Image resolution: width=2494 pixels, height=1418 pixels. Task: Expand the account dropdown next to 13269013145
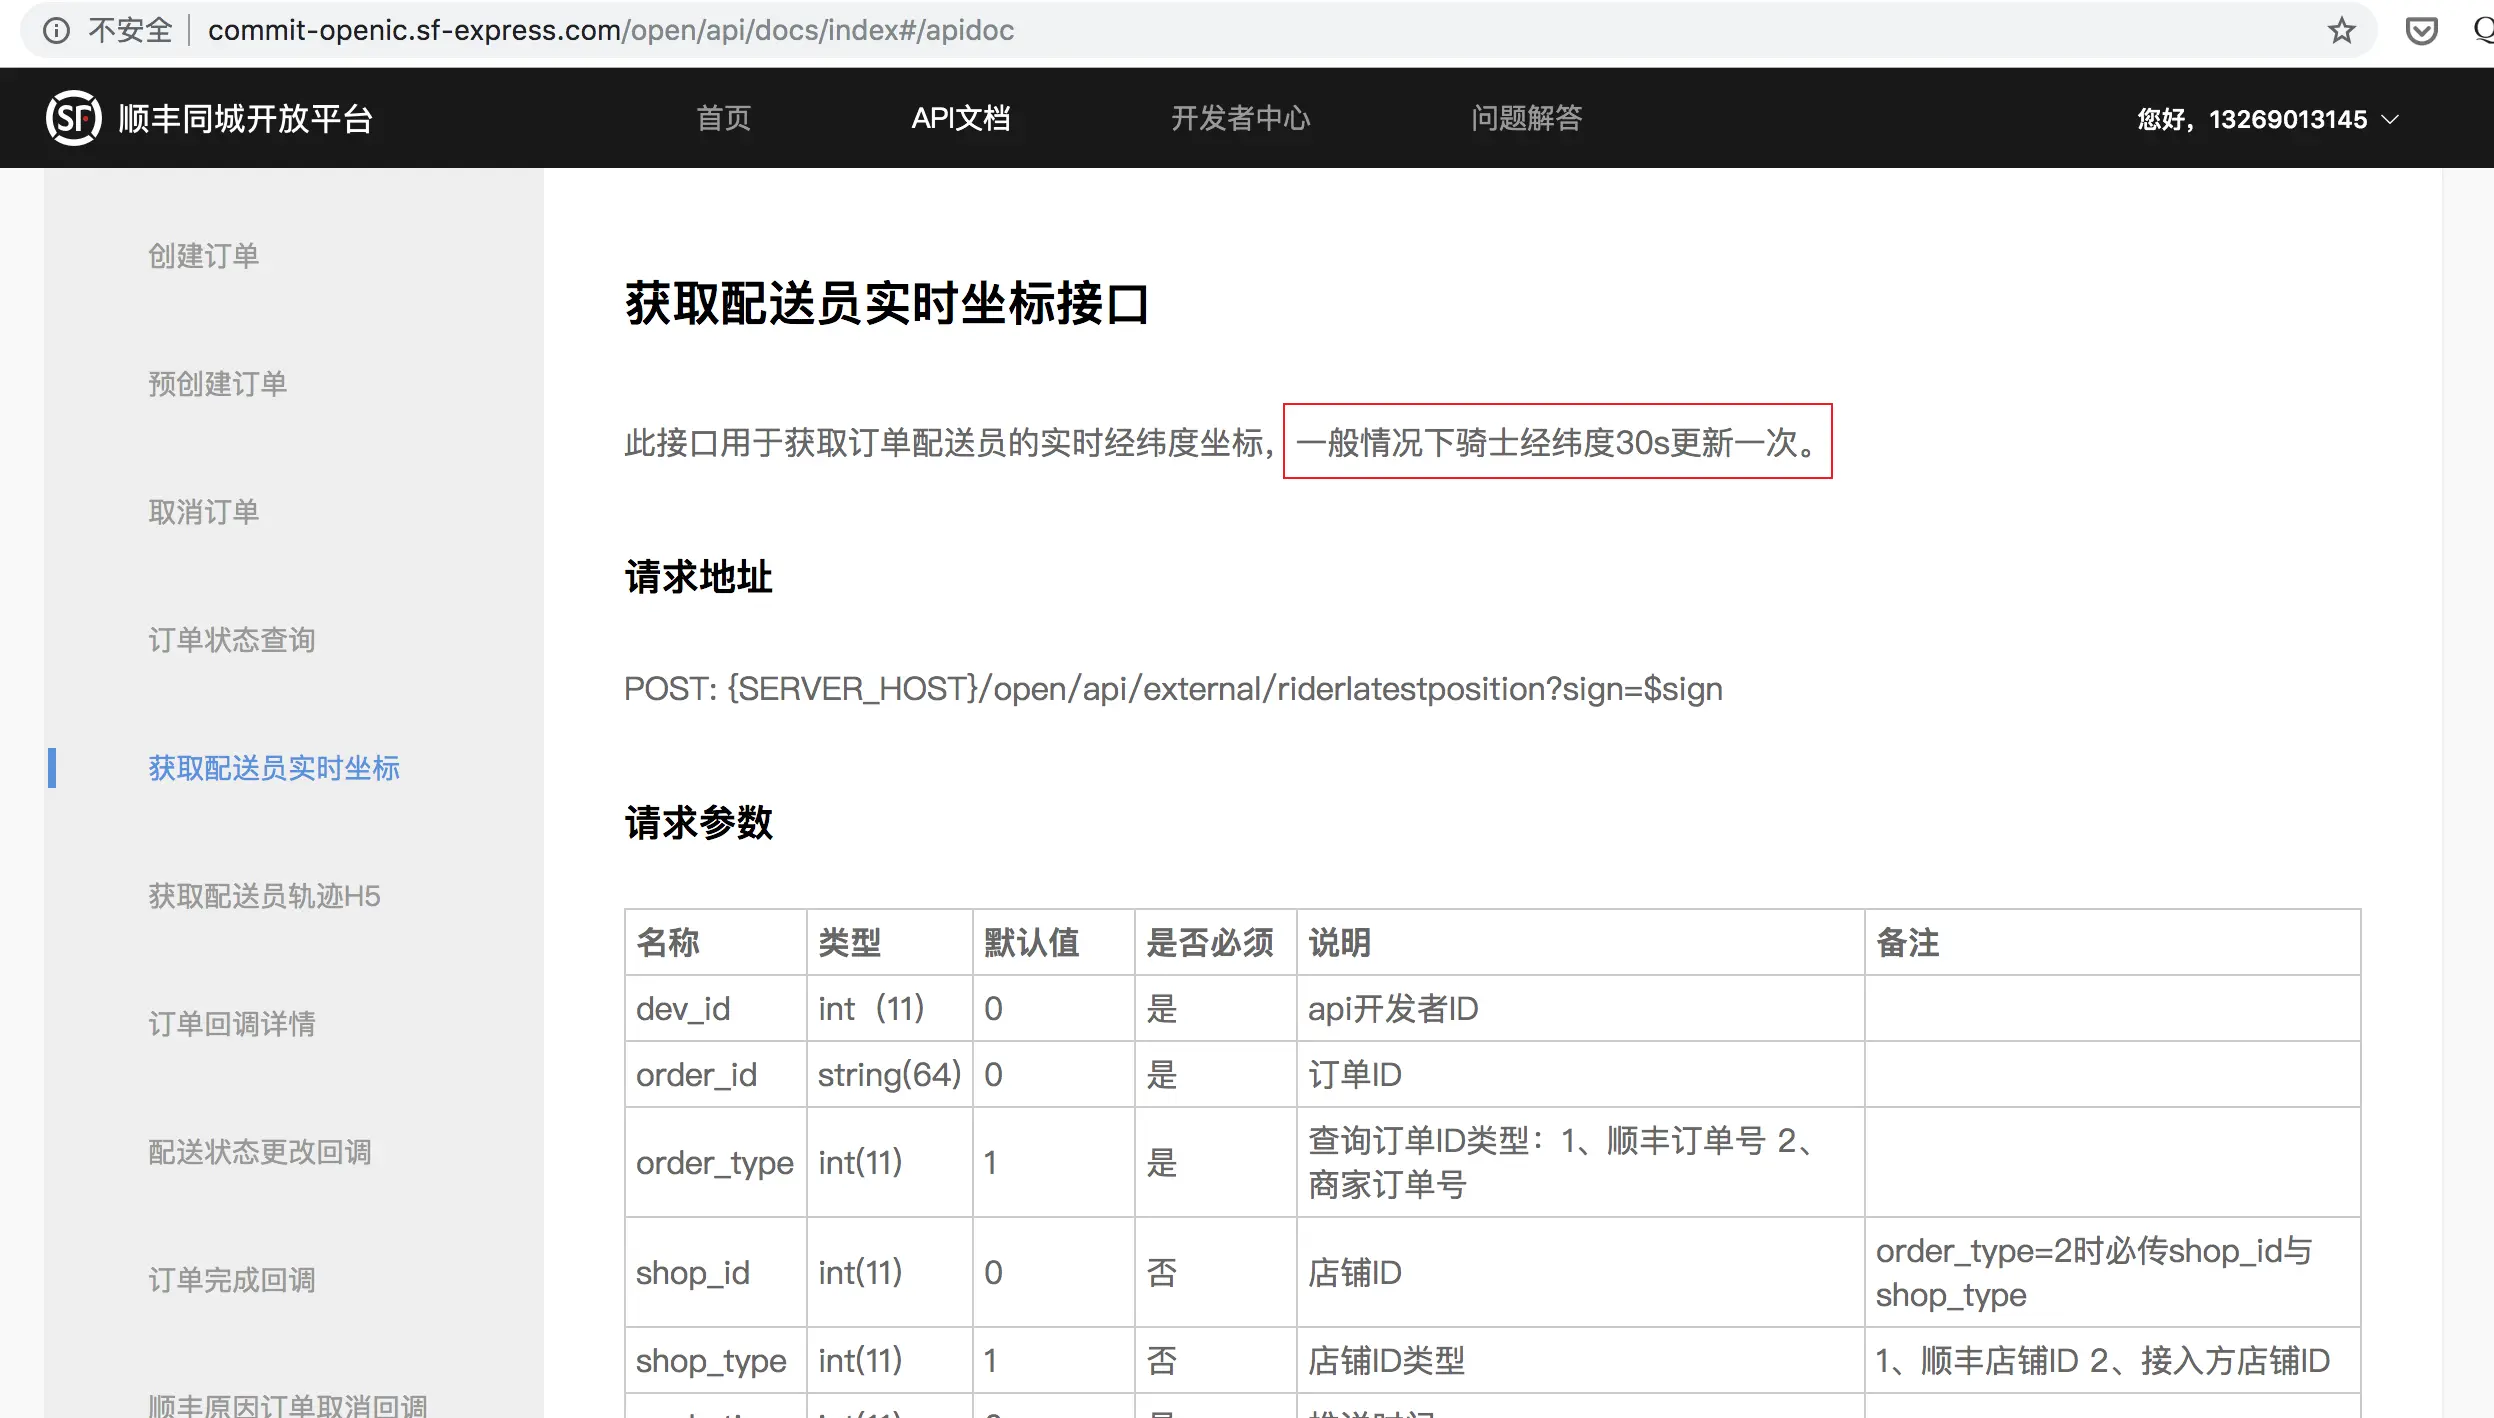pos(2391,119)
